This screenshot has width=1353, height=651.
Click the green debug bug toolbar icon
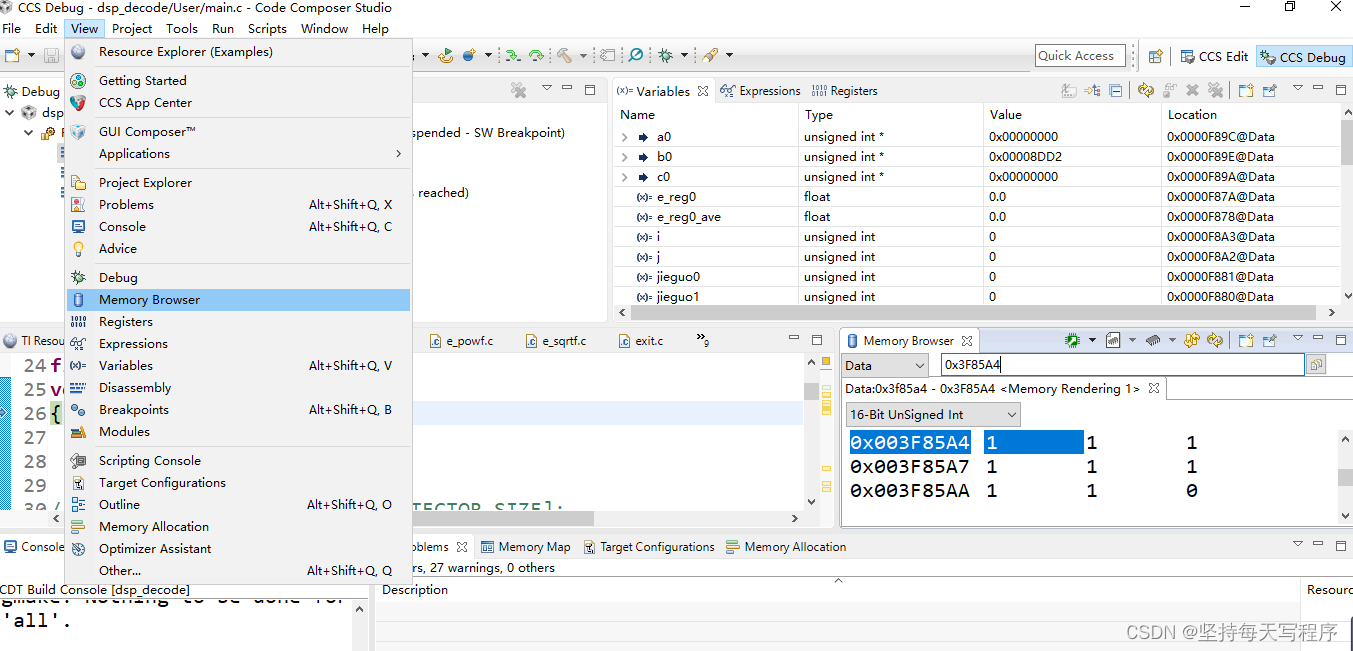[x=665, y=55]
